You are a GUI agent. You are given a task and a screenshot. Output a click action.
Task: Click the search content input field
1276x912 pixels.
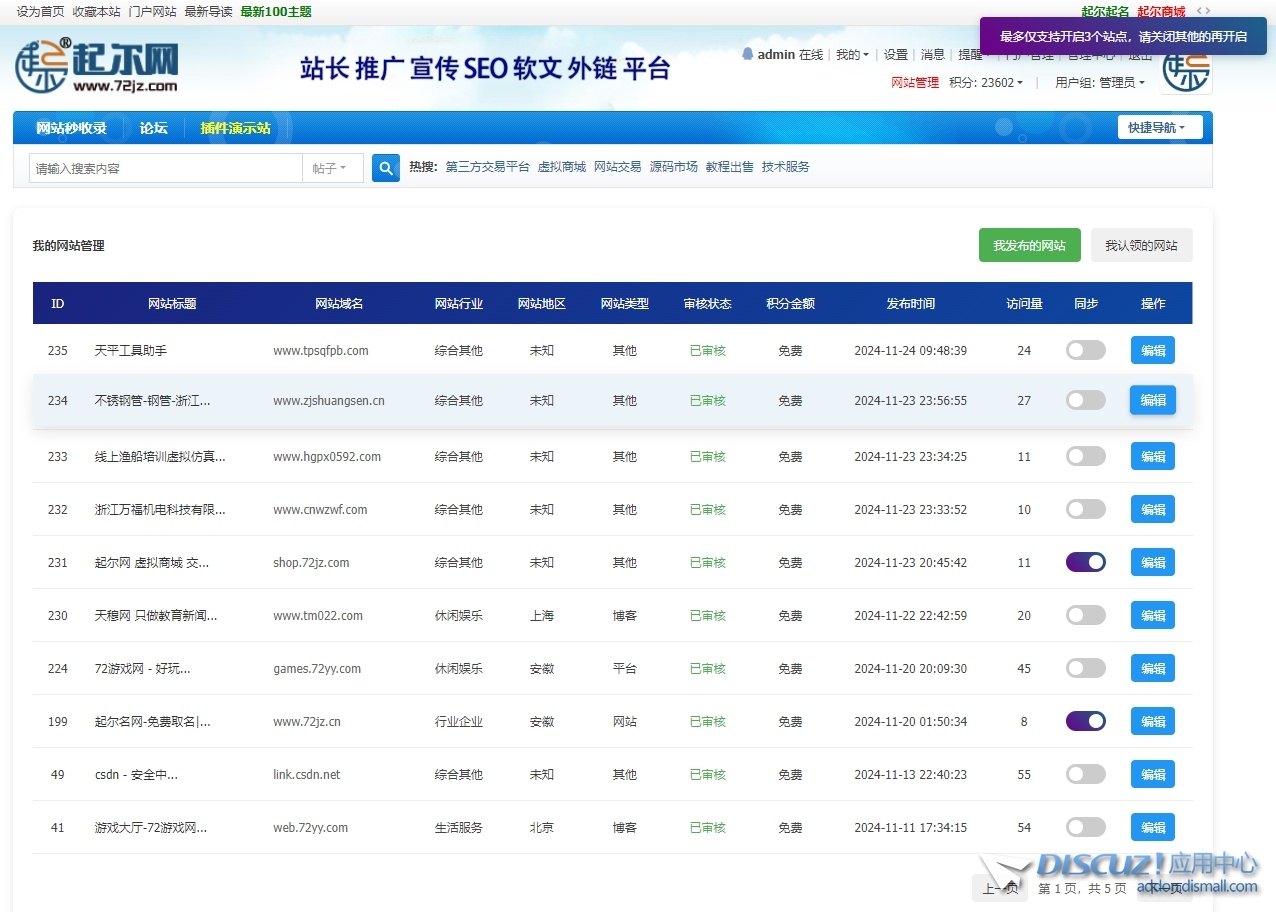pyautogui.click(x=165, y=168)
